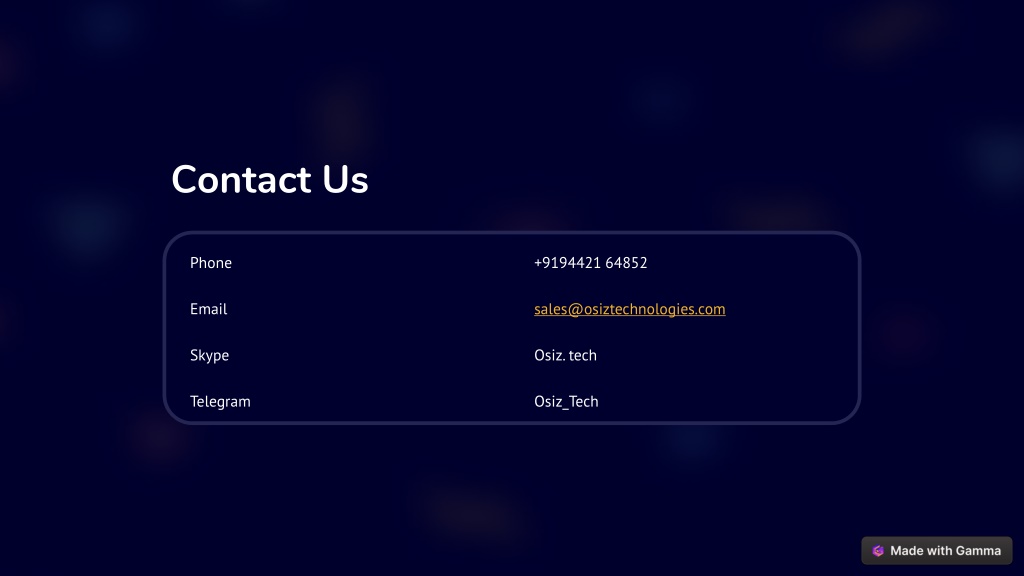Viewport: 1024px width, 576px height.
Task: Click the @ symbol in the email address
Action: coord(575,309)
